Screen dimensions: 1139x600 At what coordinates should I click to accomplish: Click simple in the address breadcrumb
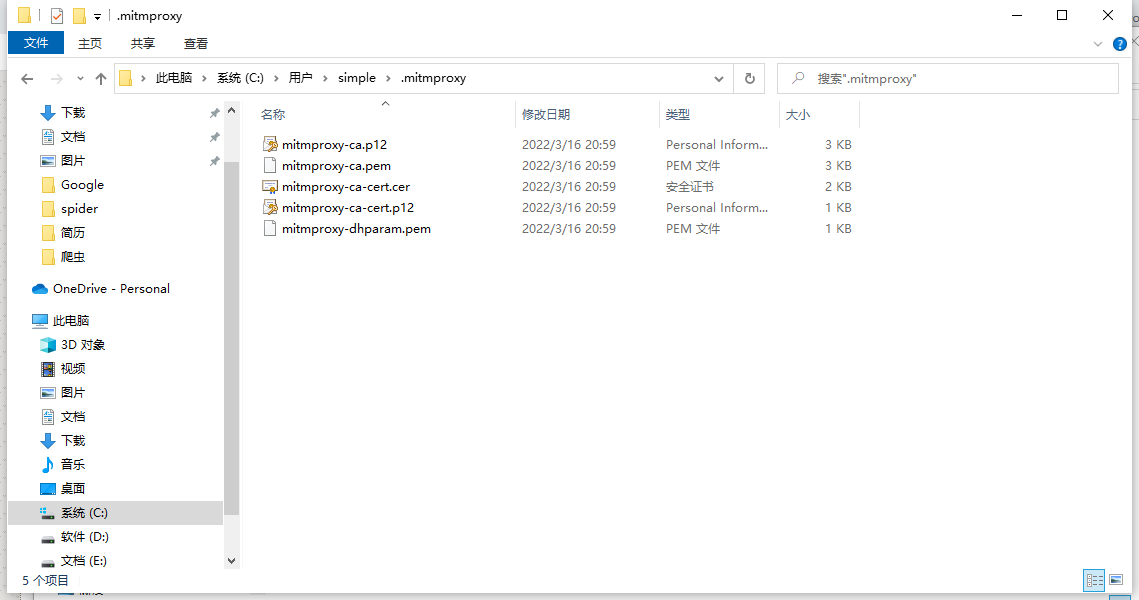(357, 78)
